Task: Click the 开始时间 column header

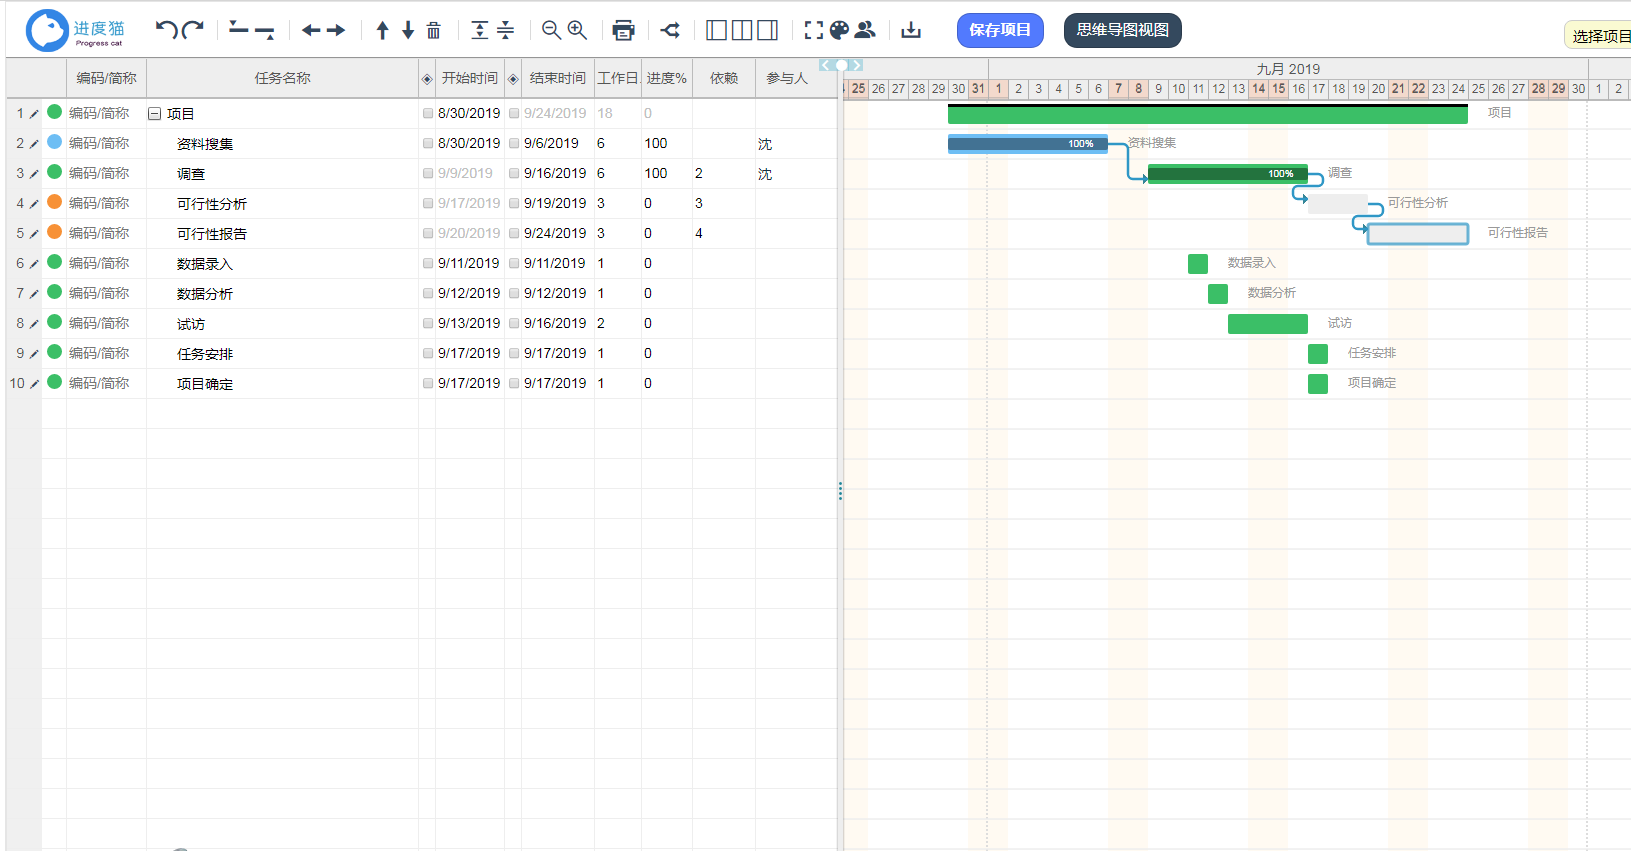Action: coord(470,78)
